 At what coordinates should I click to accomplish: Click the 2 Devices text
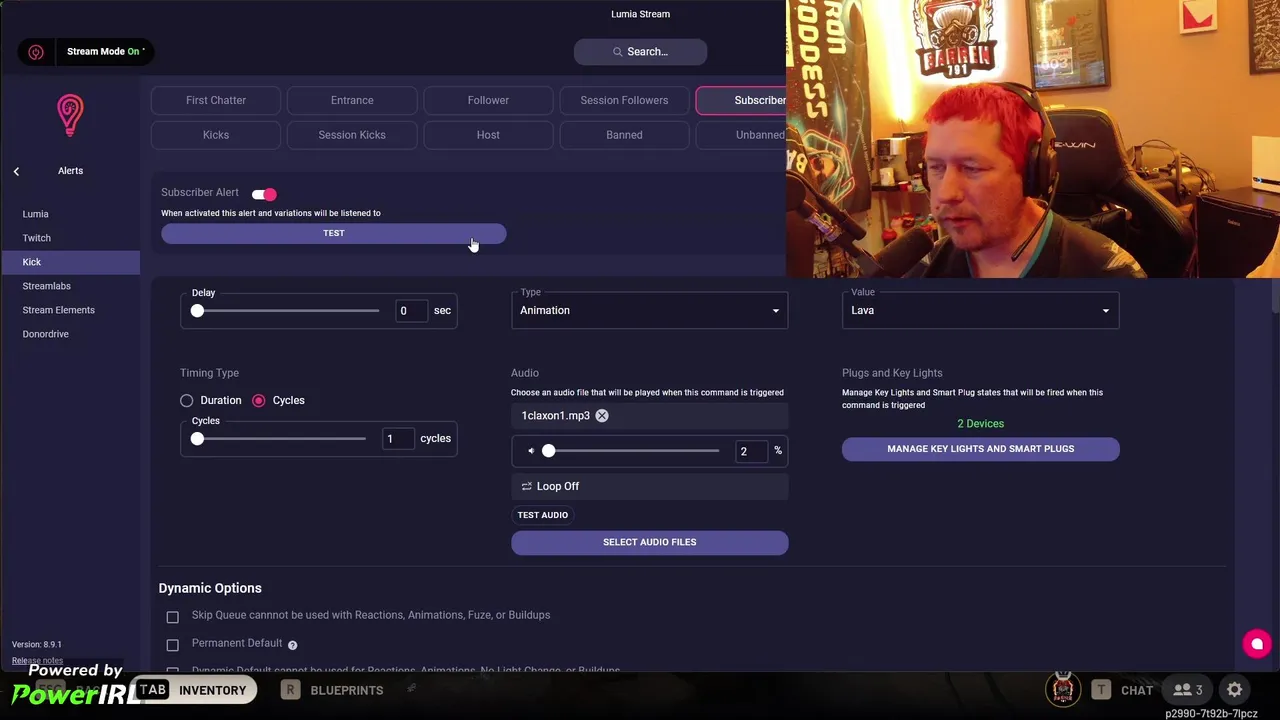[981, 424]
